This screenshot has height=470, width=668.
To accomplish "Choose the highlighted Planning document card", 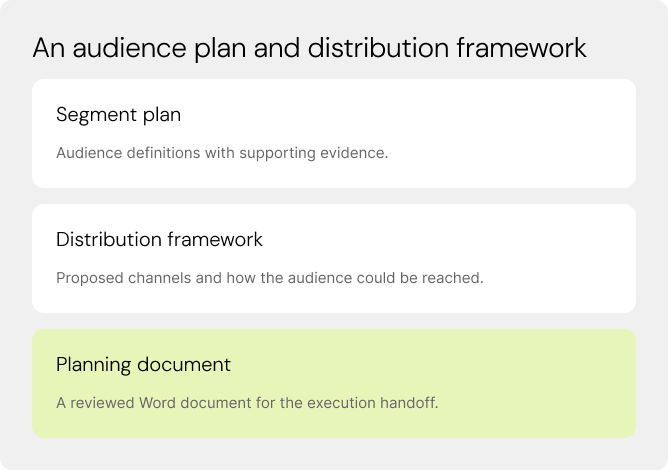I will (334, 383).
